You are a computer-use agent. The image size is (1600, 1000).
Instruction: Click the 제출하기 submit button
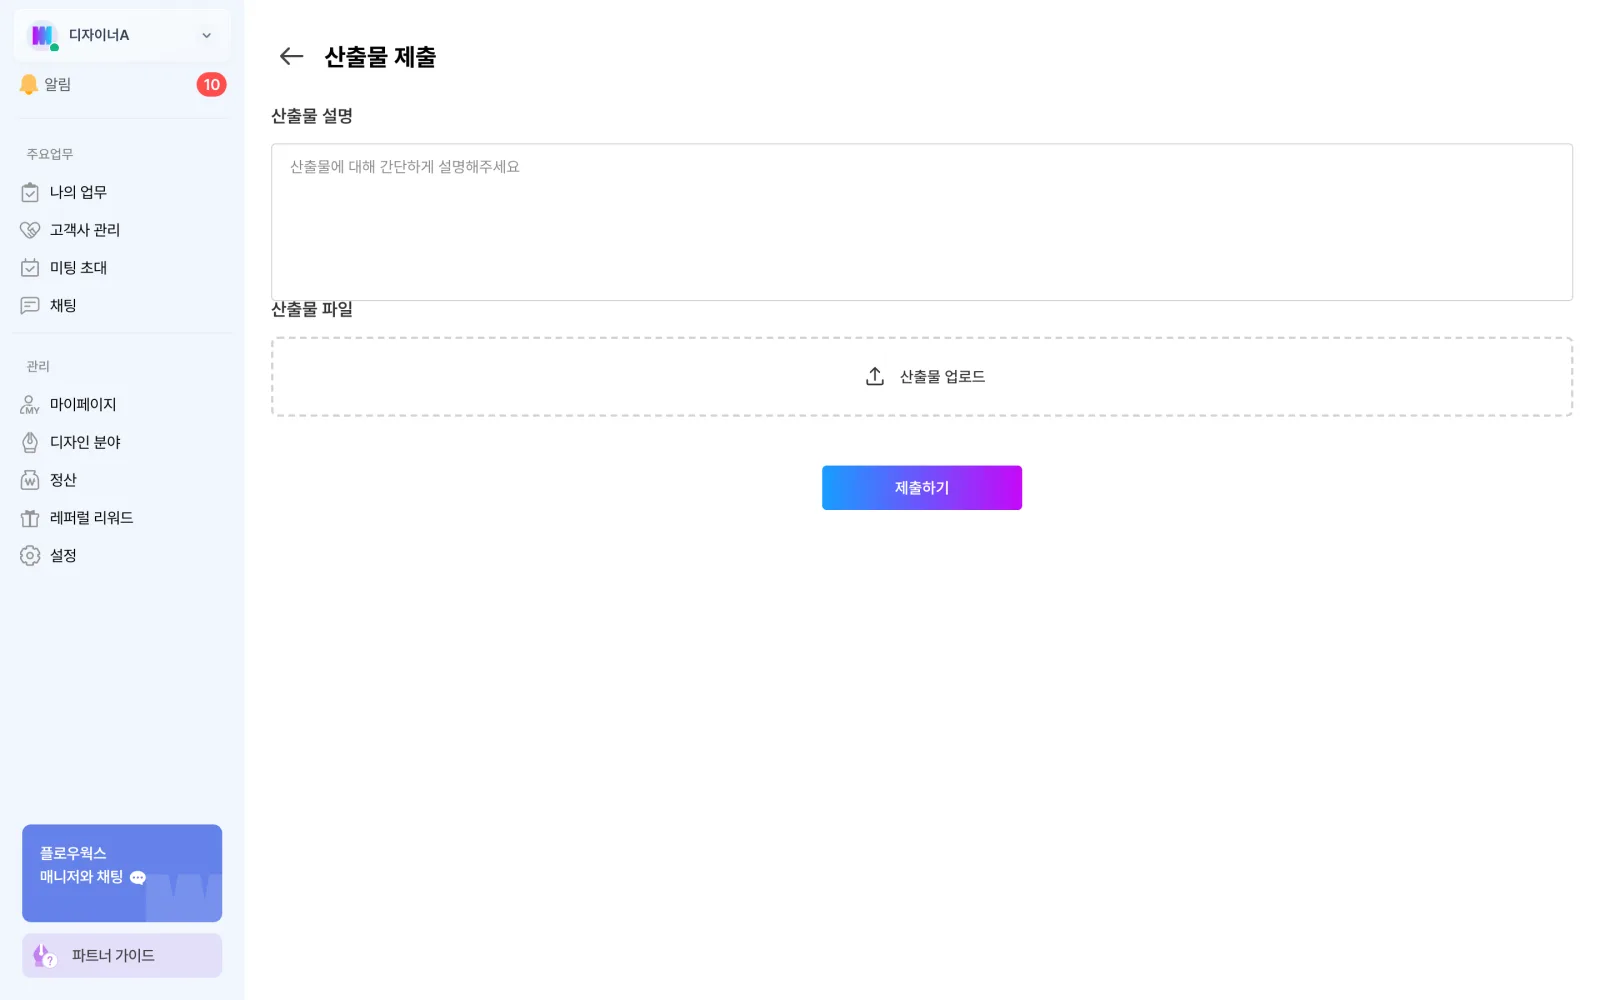coord(922,488)
